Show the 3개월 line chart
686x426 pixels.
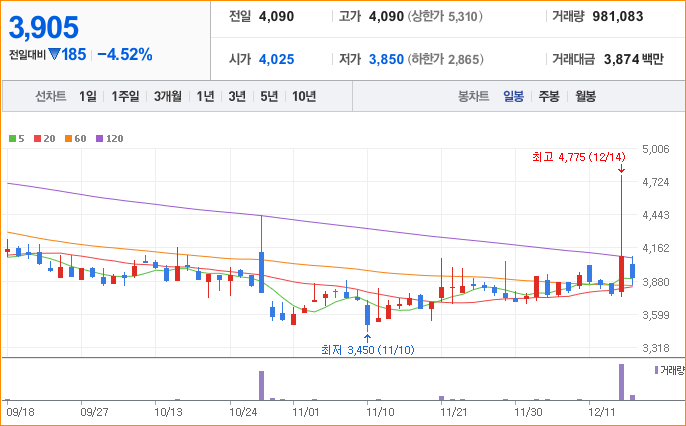coord(168,96)
